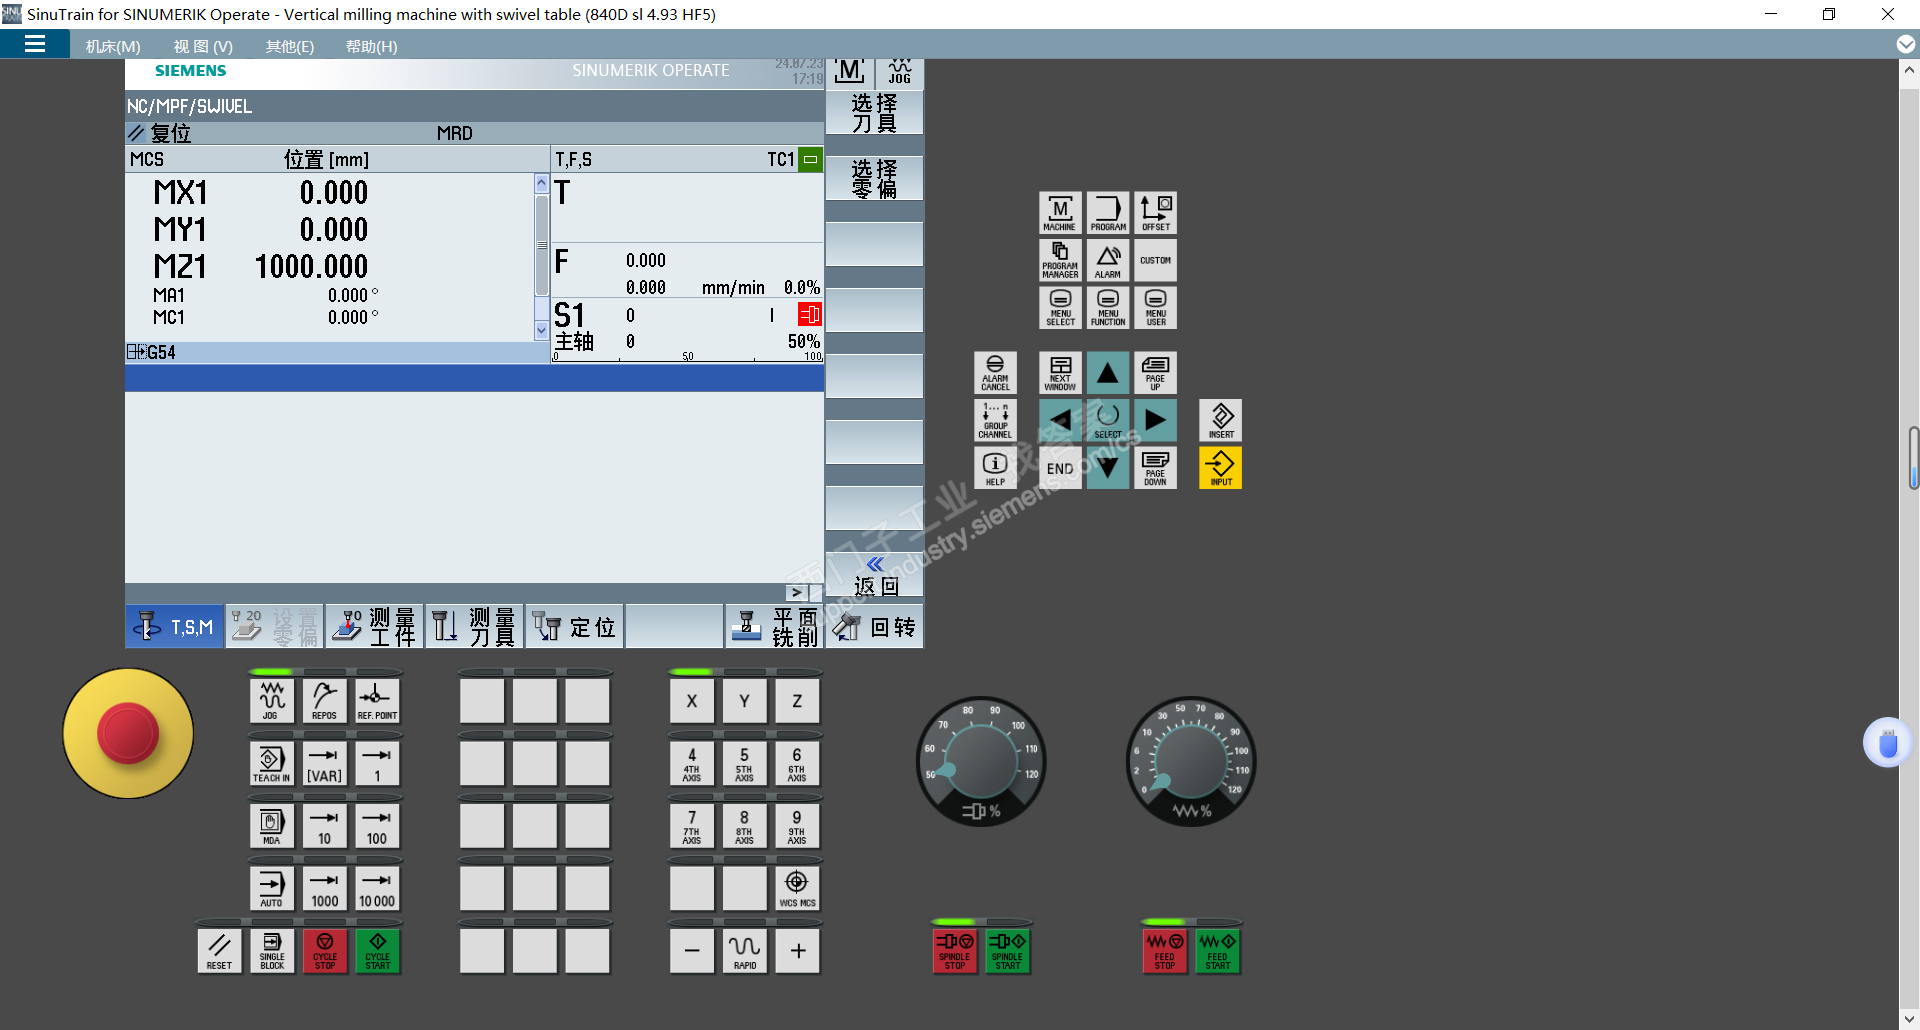Click the yellow INPUT key
Screen dimensions: 1920x1030
coord(1221,468)
